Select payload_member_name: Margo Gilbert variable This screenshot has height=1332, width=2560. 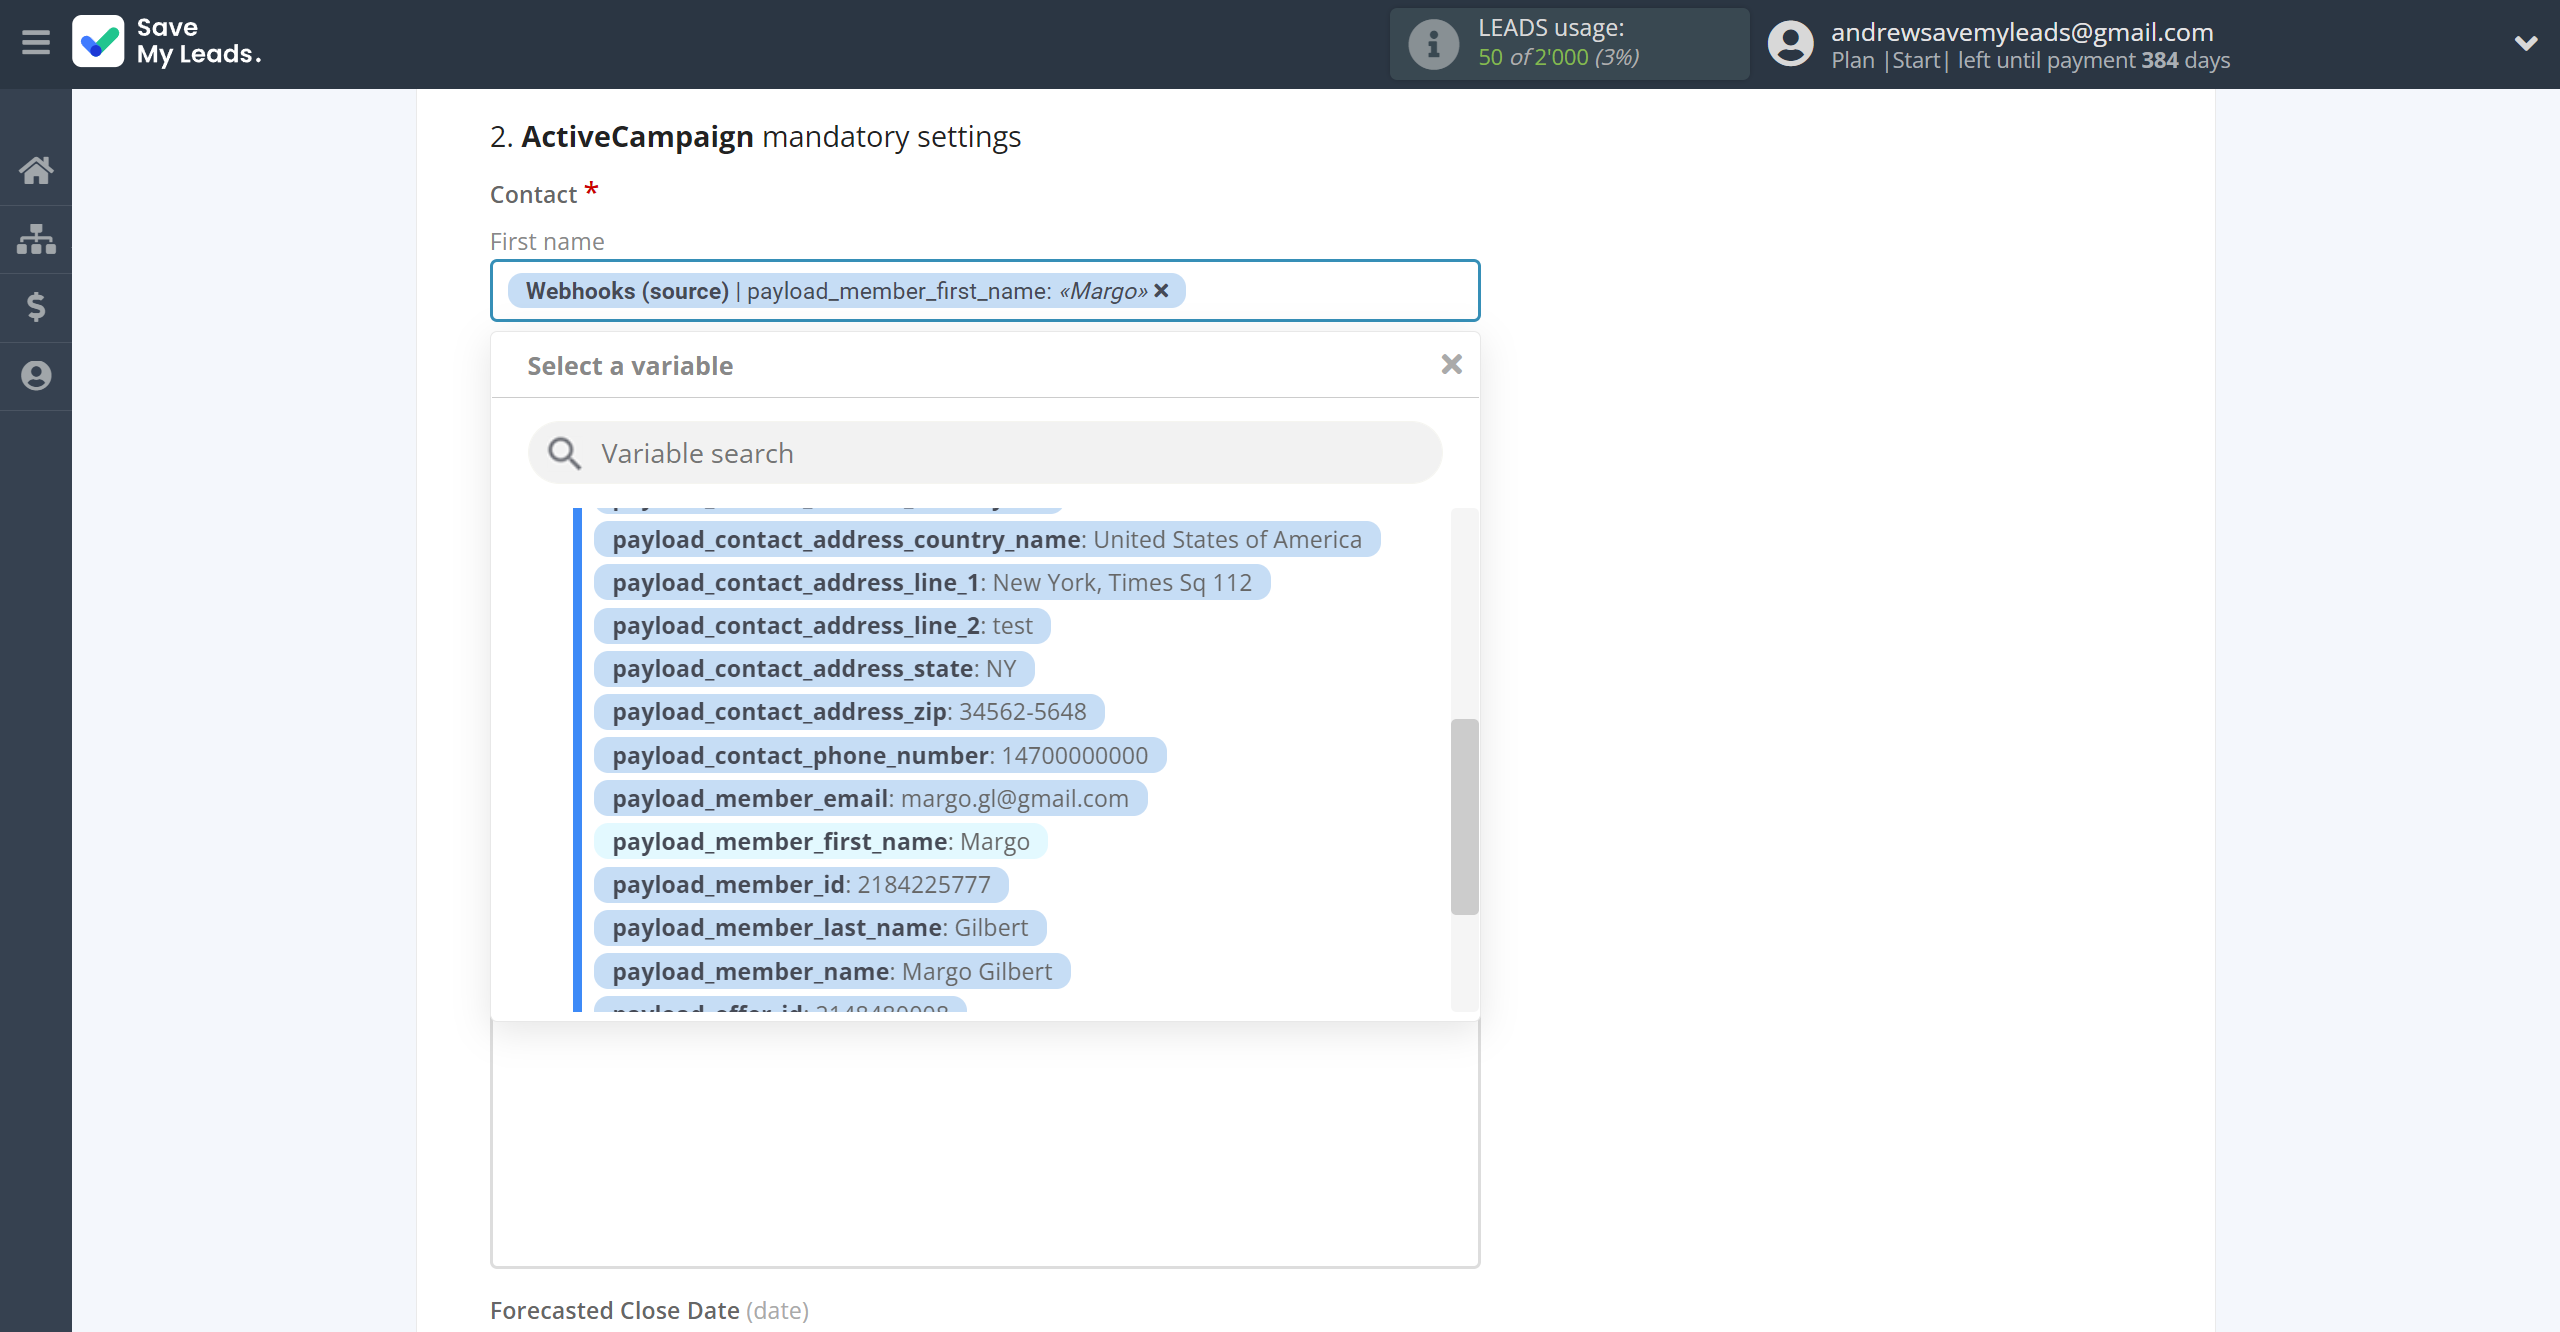(x=832, y=972)
